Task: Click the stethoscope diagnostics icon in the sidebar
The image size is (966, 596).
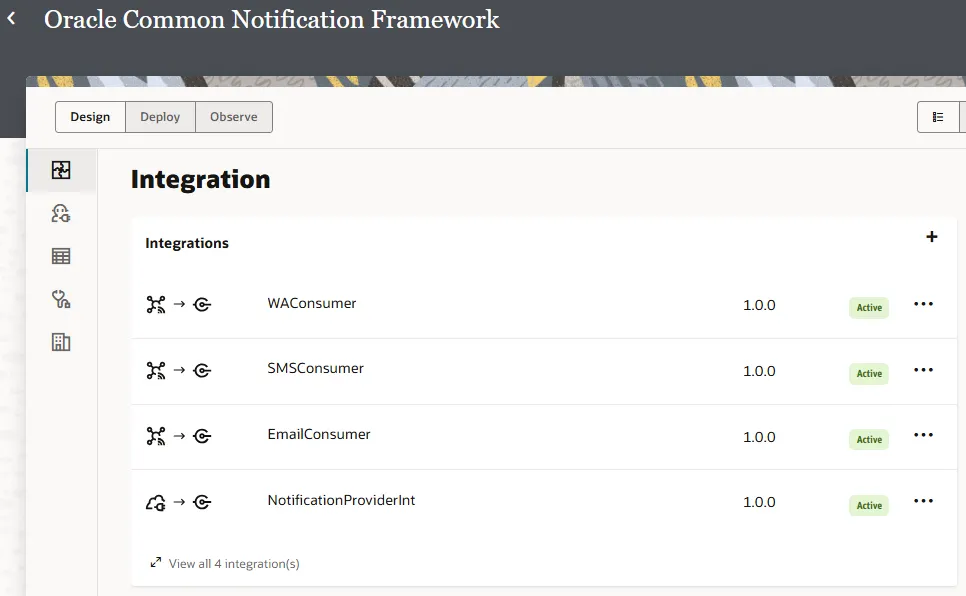Action: coord(61,299)
